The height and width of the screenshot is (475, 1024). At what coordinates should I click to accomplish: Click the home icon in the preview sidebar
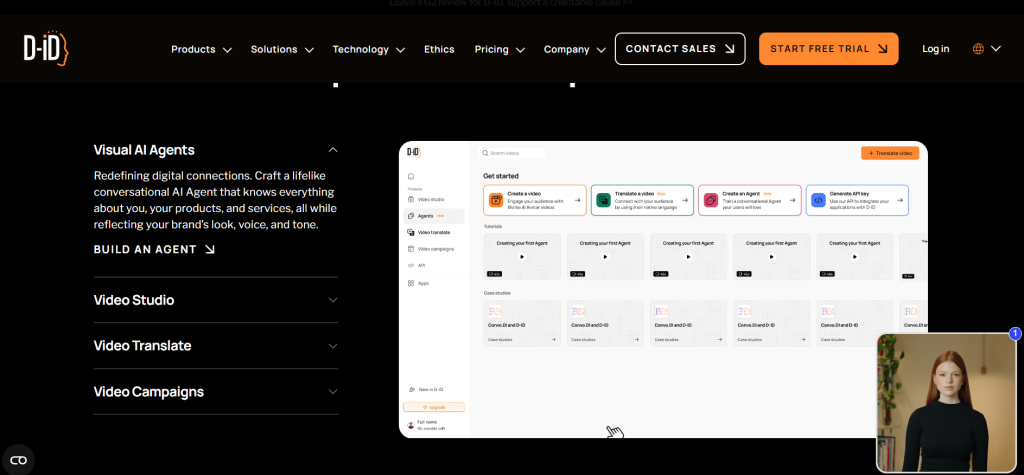point(410,176)
